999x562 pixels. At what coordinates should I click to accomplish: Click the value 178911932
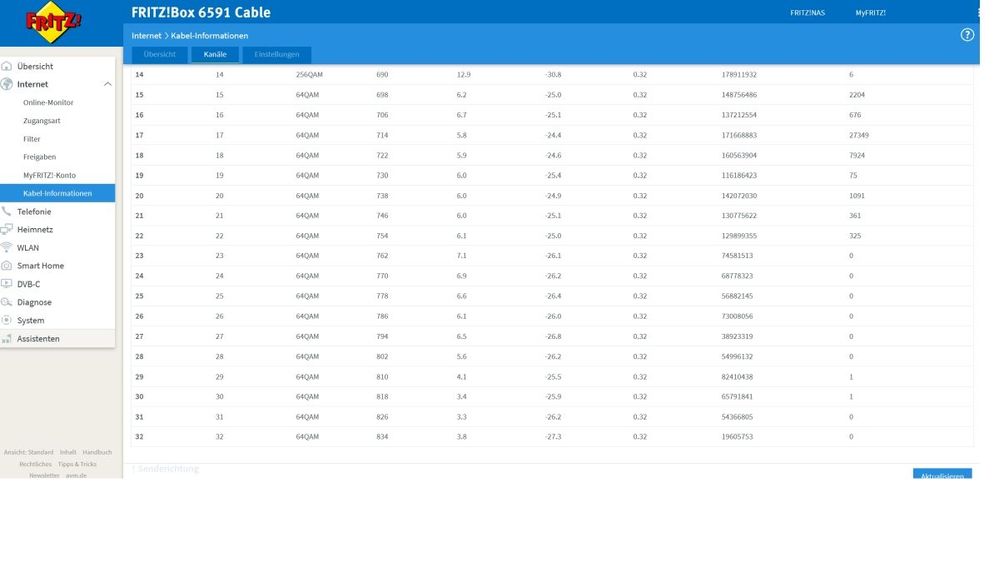739,75
